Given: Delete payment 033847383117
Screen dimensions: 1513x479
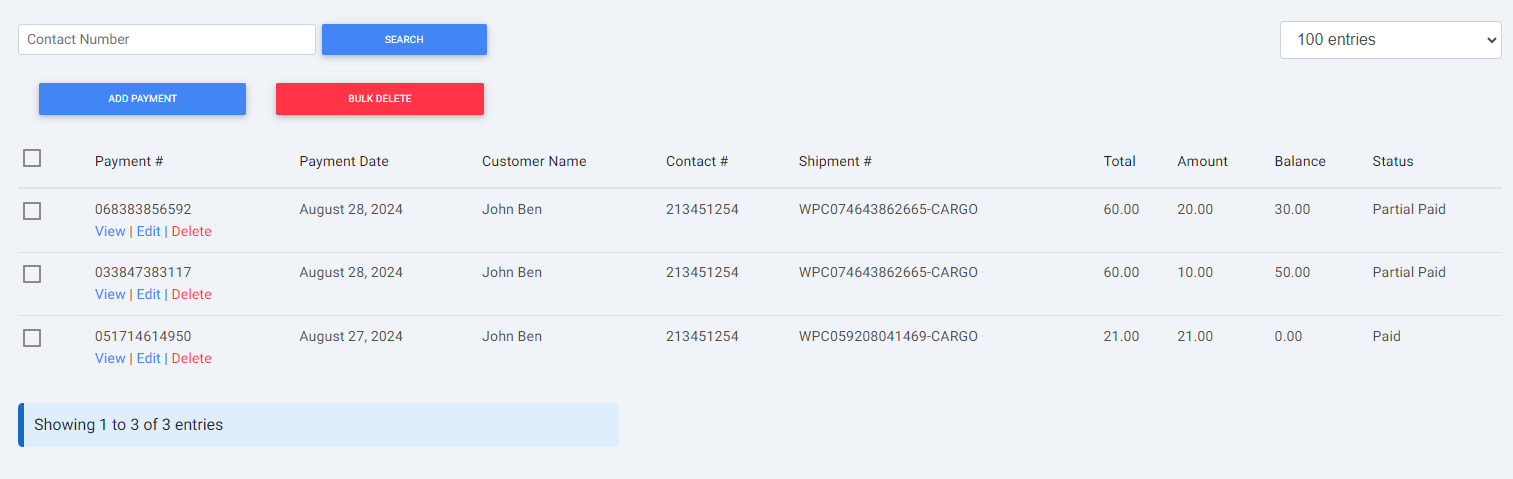Looking at the screenshot, I should click(191, 294).
